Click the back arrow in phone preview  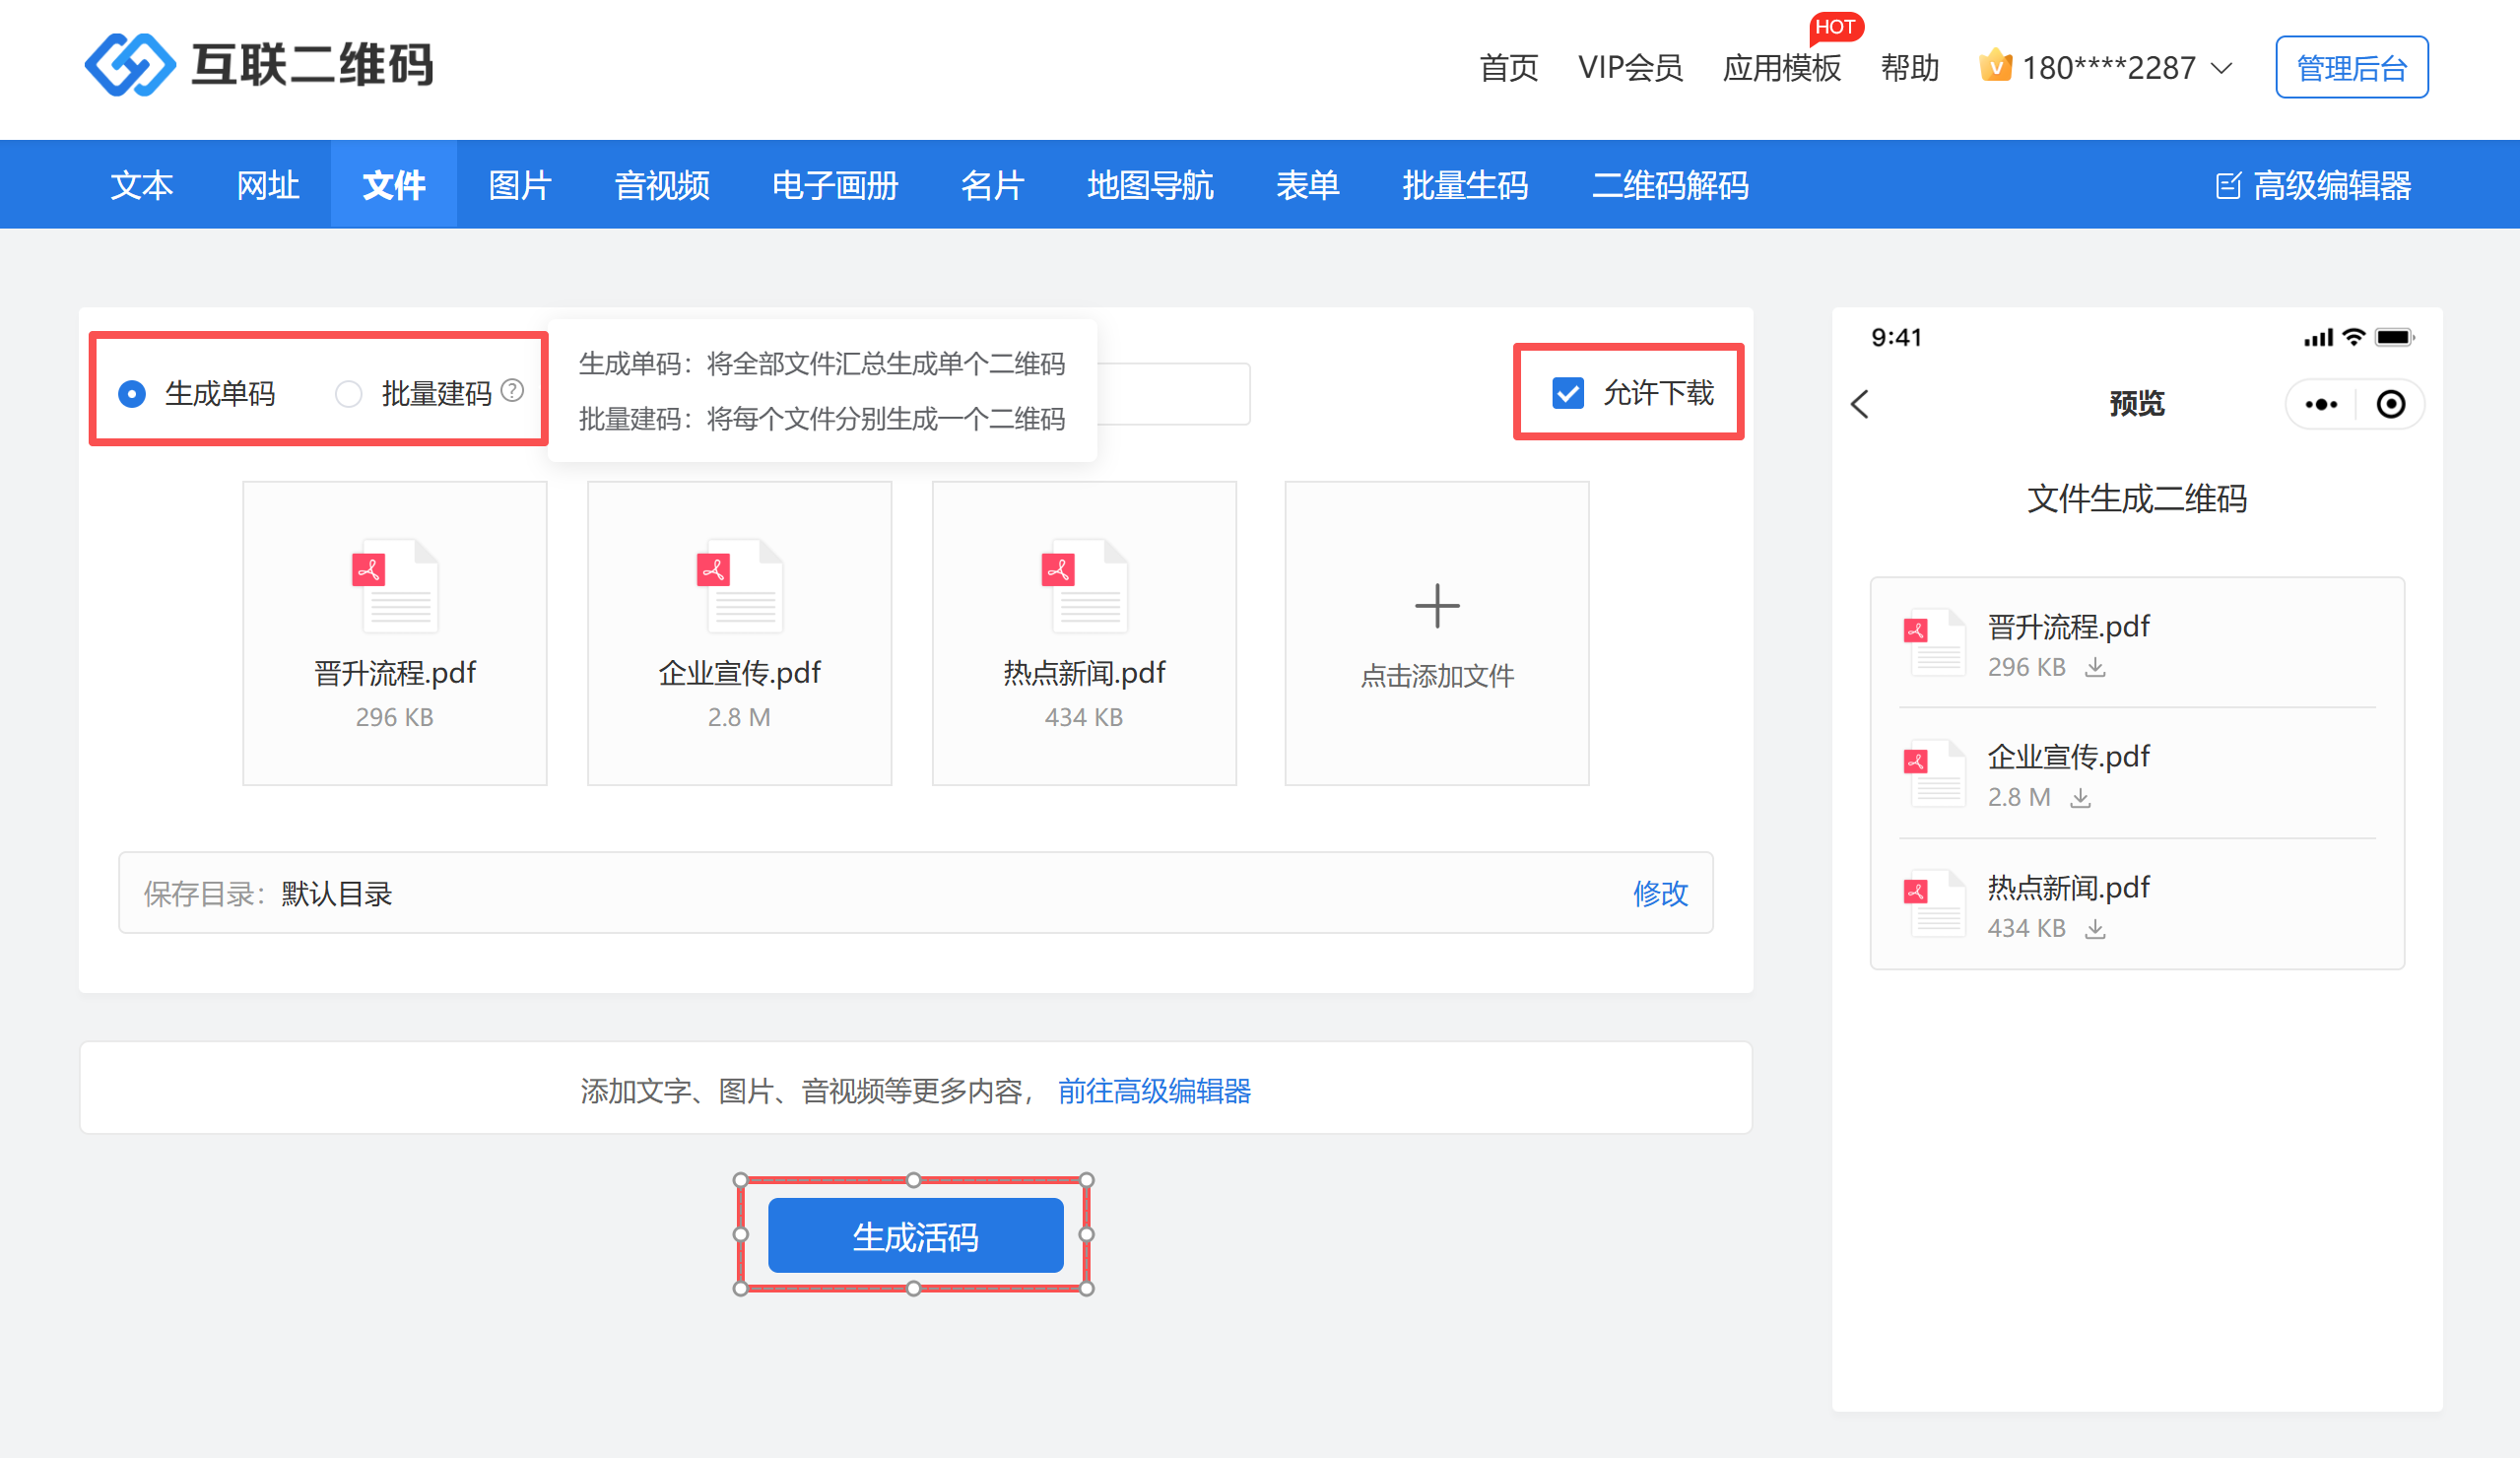(1860, 404)
